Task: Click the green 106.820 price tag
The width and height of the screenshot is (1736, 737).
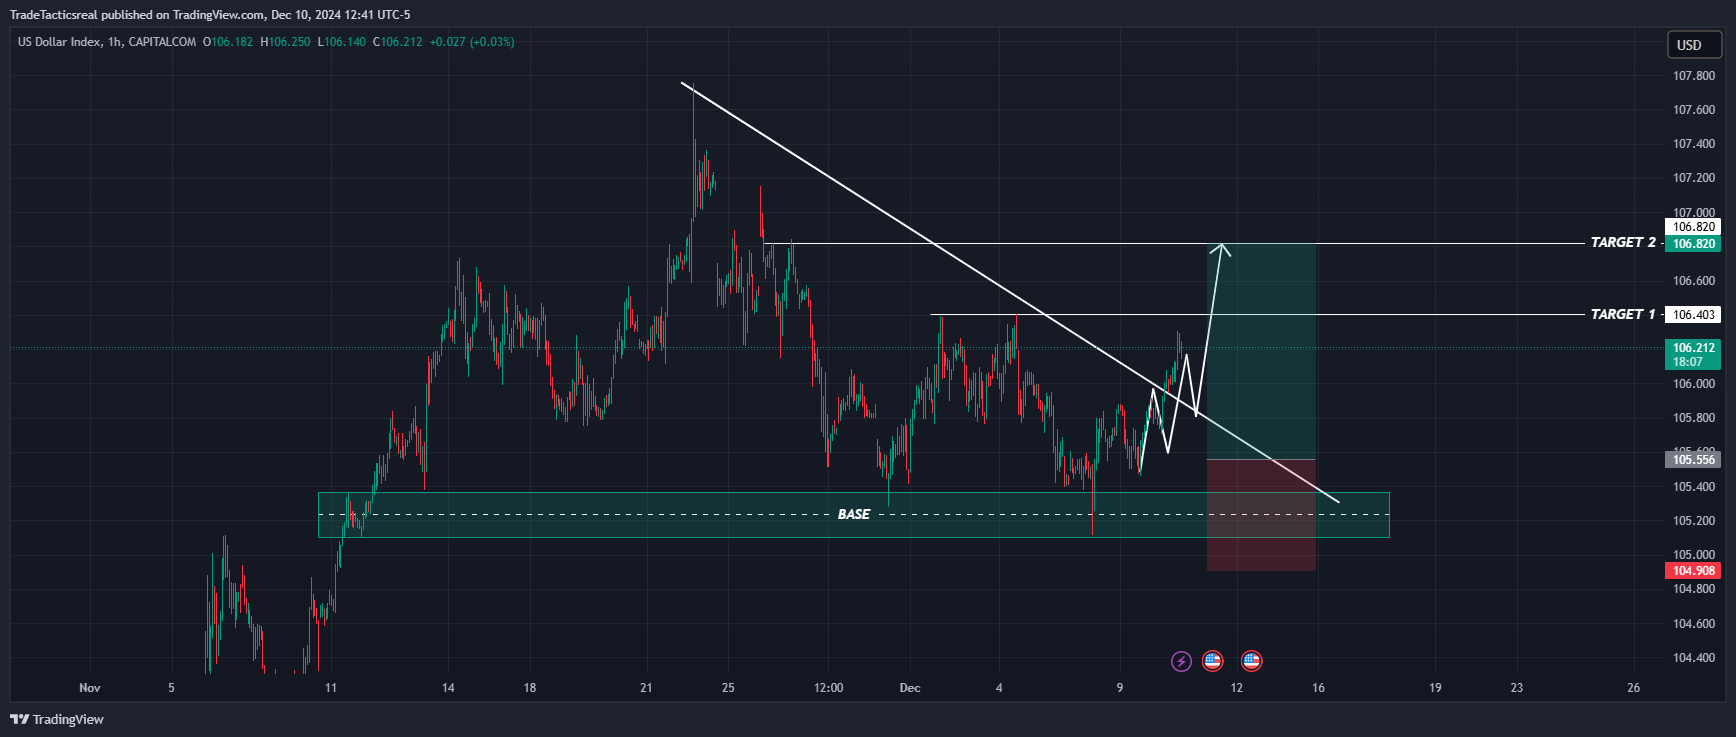Action: click(x=1693, y=244)
